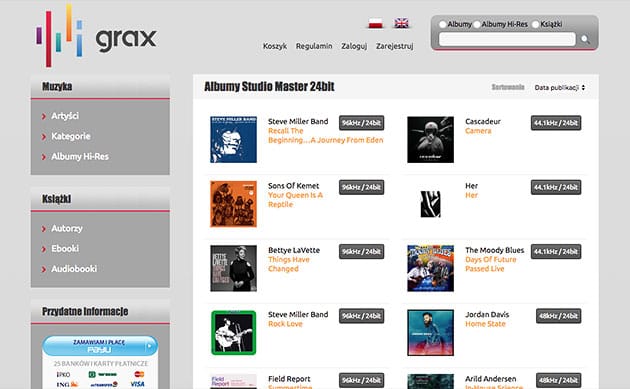Open the Koszyk menu link
This screenshot has width=630, height=389.
pos(275,46)
